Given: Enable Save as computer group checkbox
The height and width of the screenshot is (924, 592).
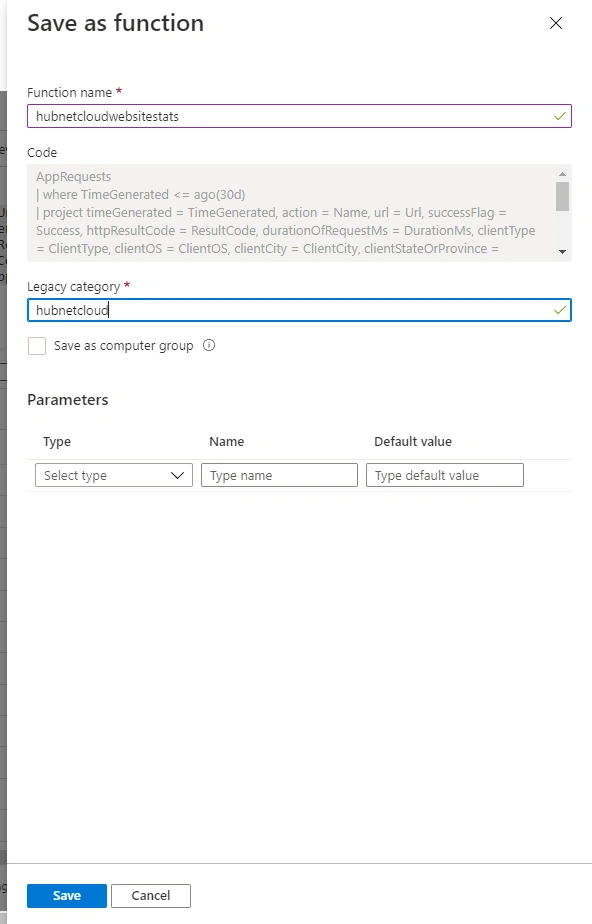Looking at the screenshot, I should 37,346.
